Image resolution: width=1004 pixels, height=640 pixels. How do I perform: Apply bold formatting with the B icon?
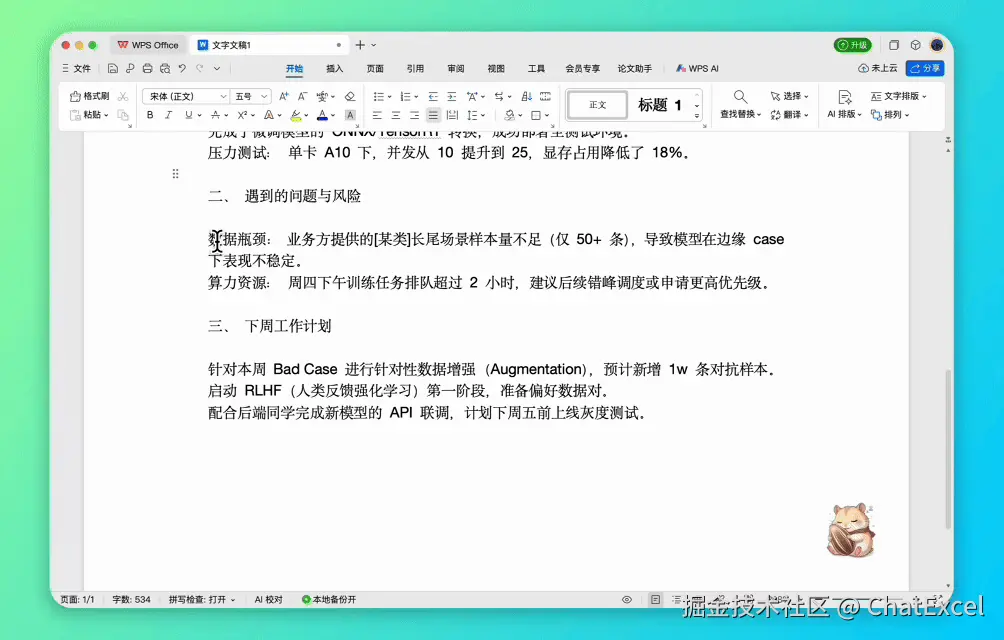[150, 114]
